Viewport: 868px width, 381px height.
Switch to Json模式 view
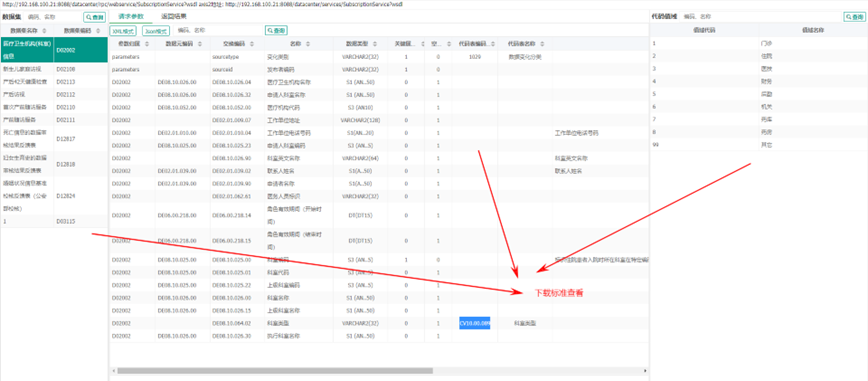coord(155,31)
